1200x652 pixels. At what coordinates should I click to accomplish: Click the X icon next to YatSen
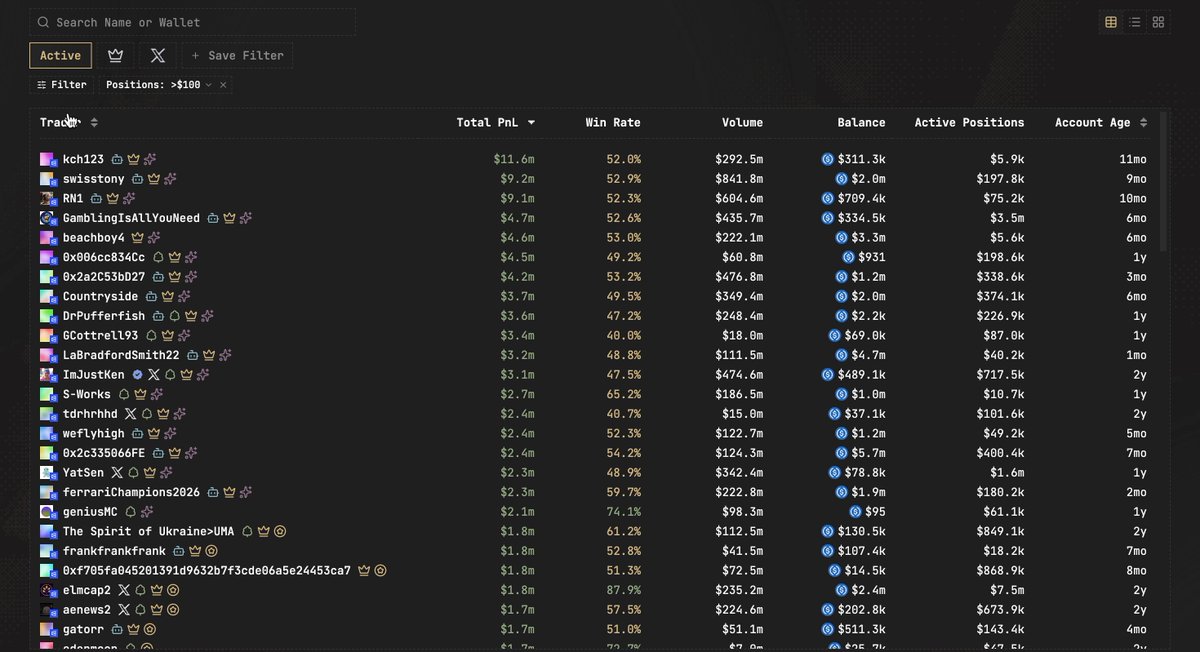coord(117,472)
